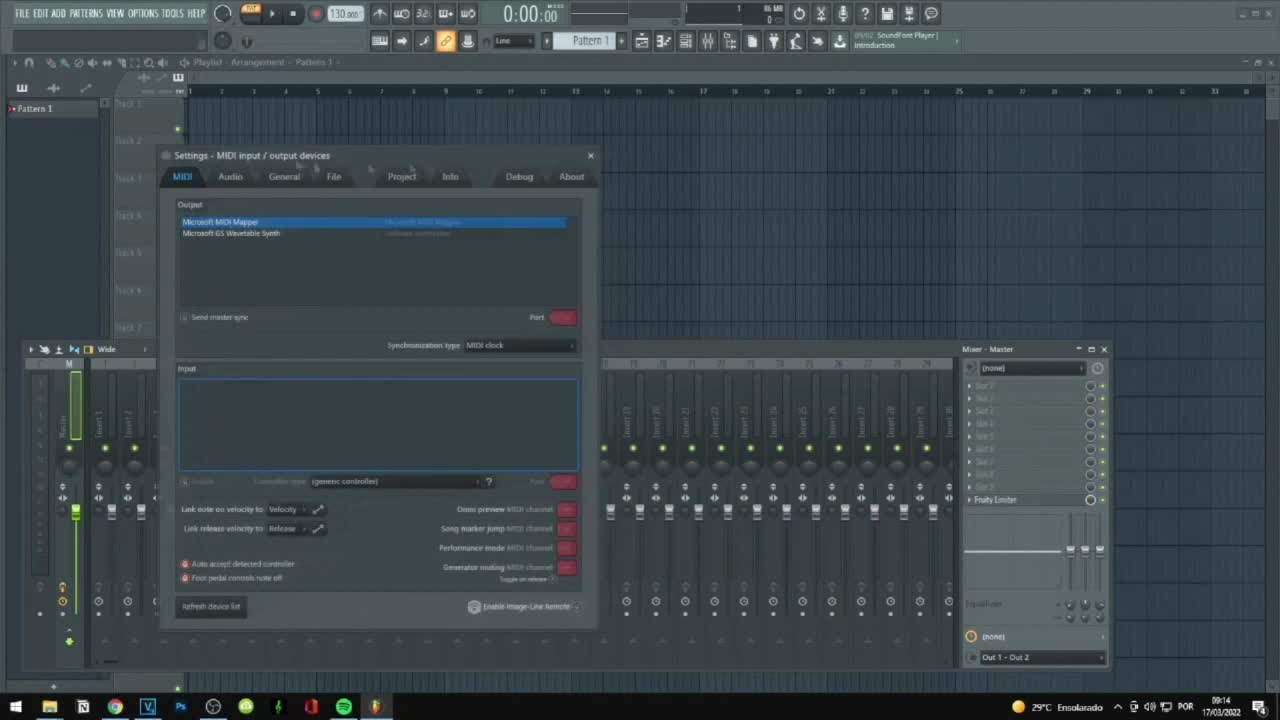Adjust the Master channel volume fader
Screen dimensions: 1280x720
coord(75,512)
